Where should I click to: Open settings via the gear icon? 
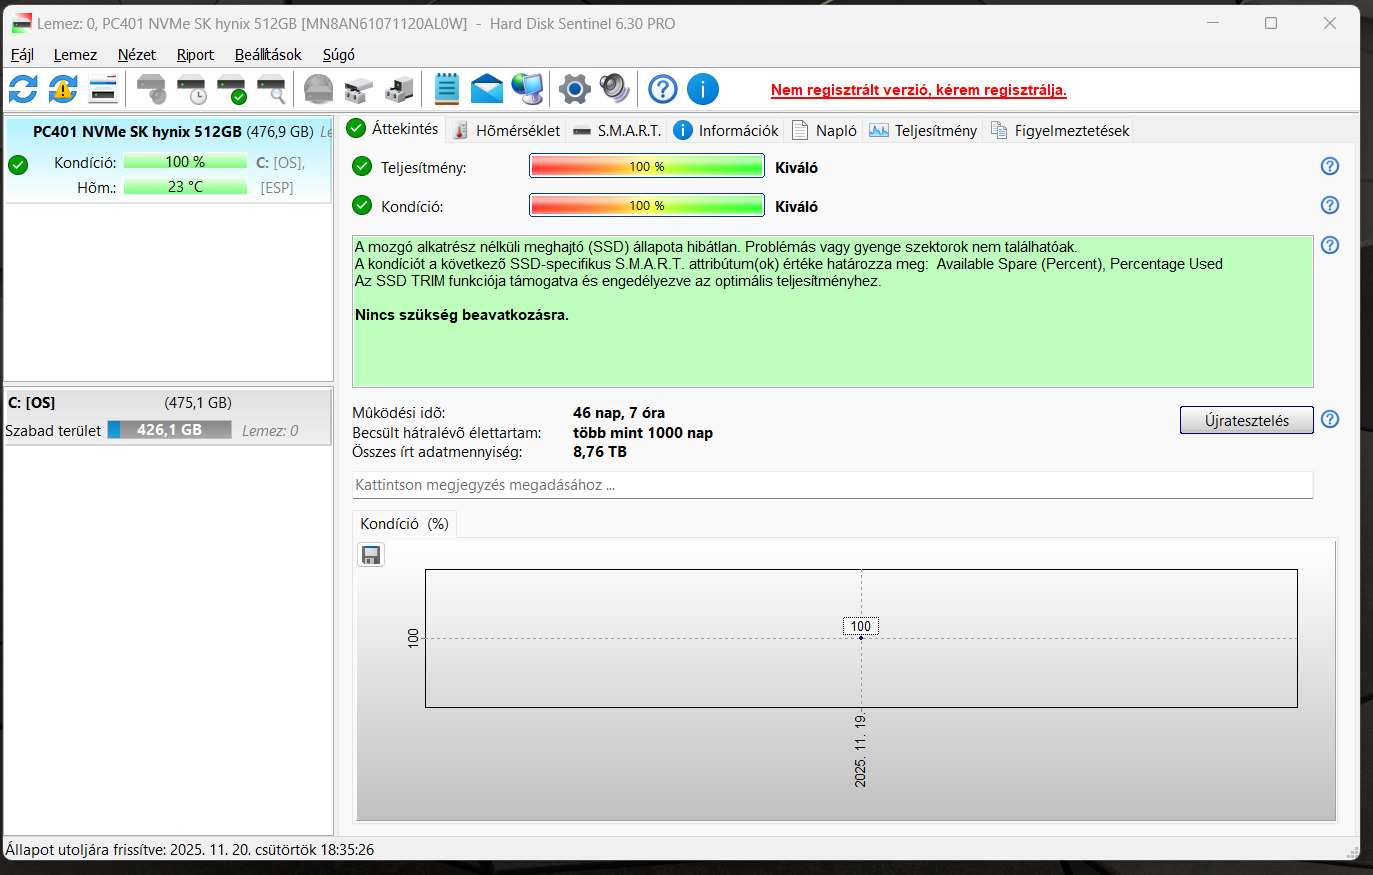tap(574, 89)
